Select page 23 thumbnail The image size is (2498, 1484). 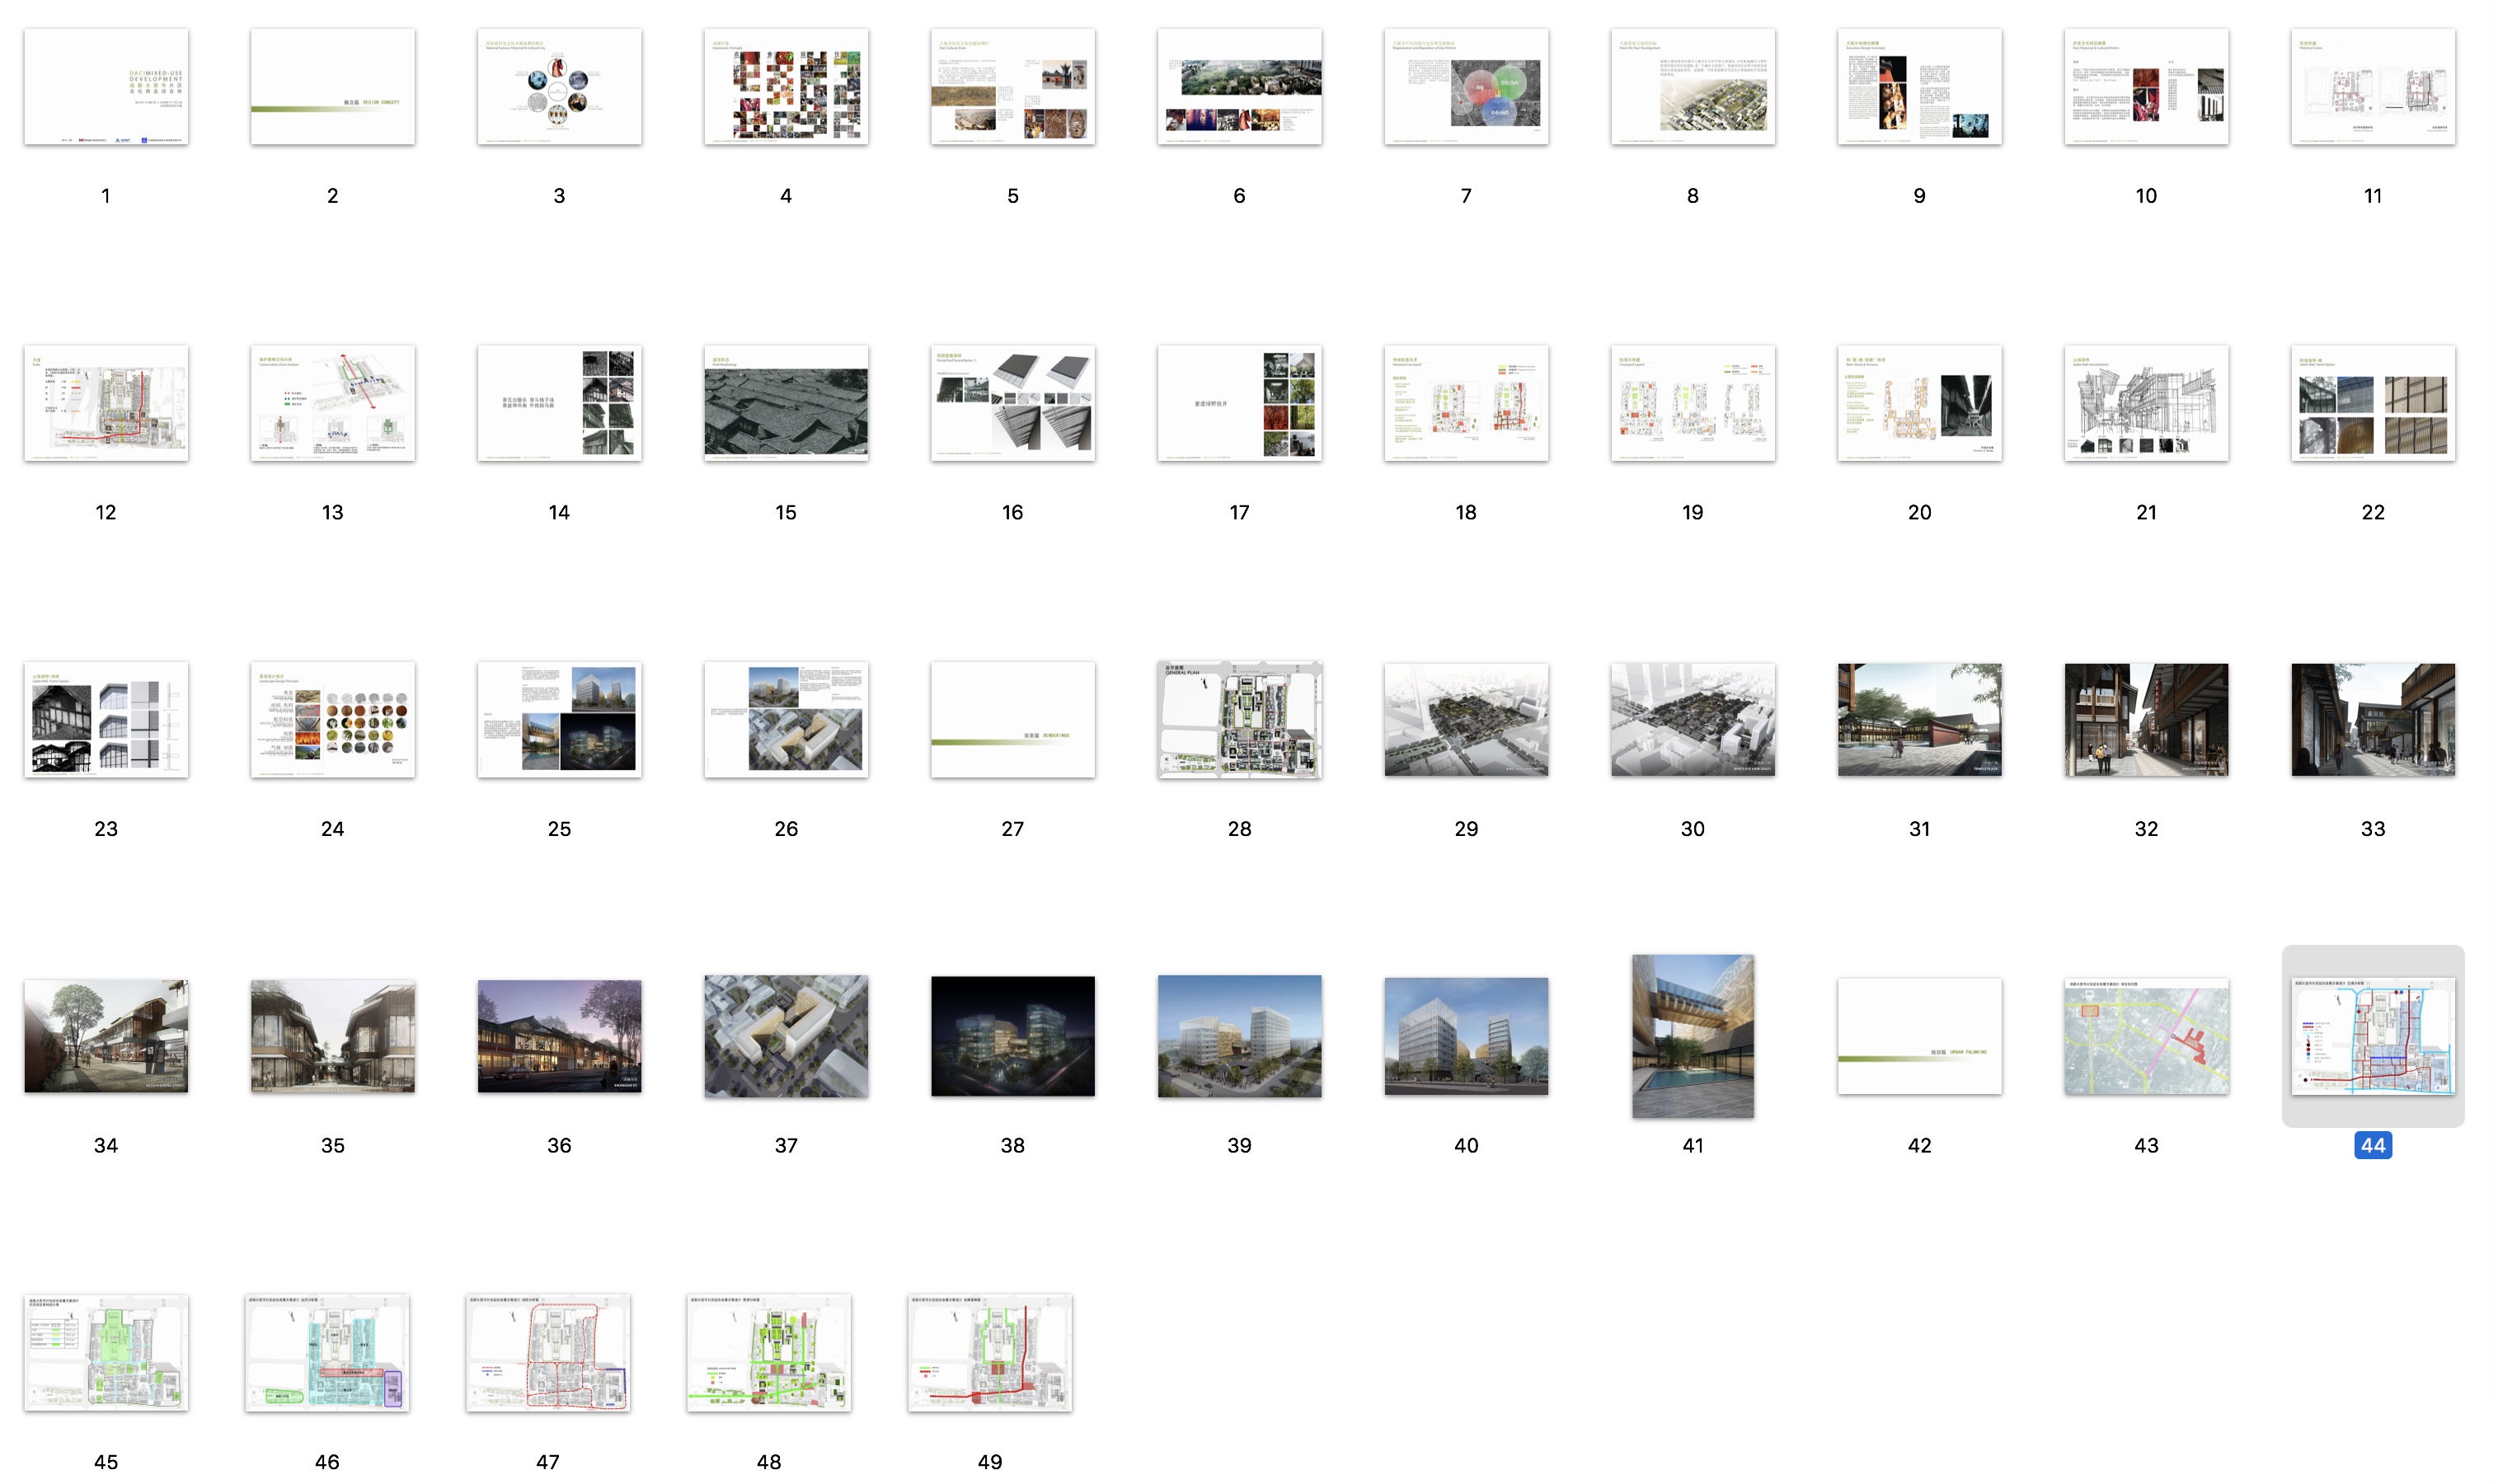[x=106, y=719]
